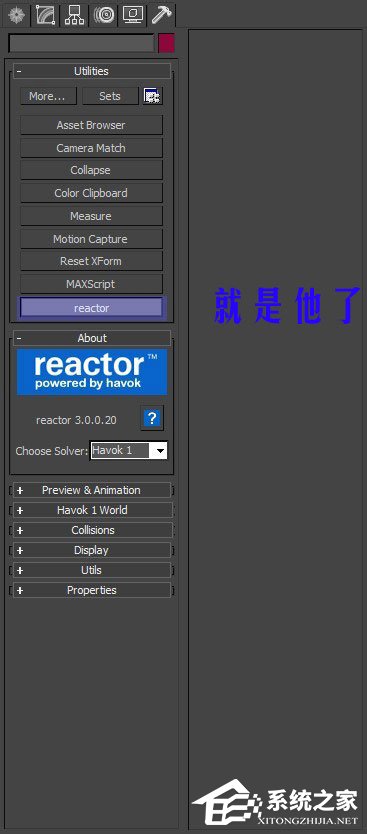Image resolution: width=367 pixels, height=834 pixels.
Task: Expand the Preview & Animation rollout
Action: pyautogui.click(x=91, y=490)
